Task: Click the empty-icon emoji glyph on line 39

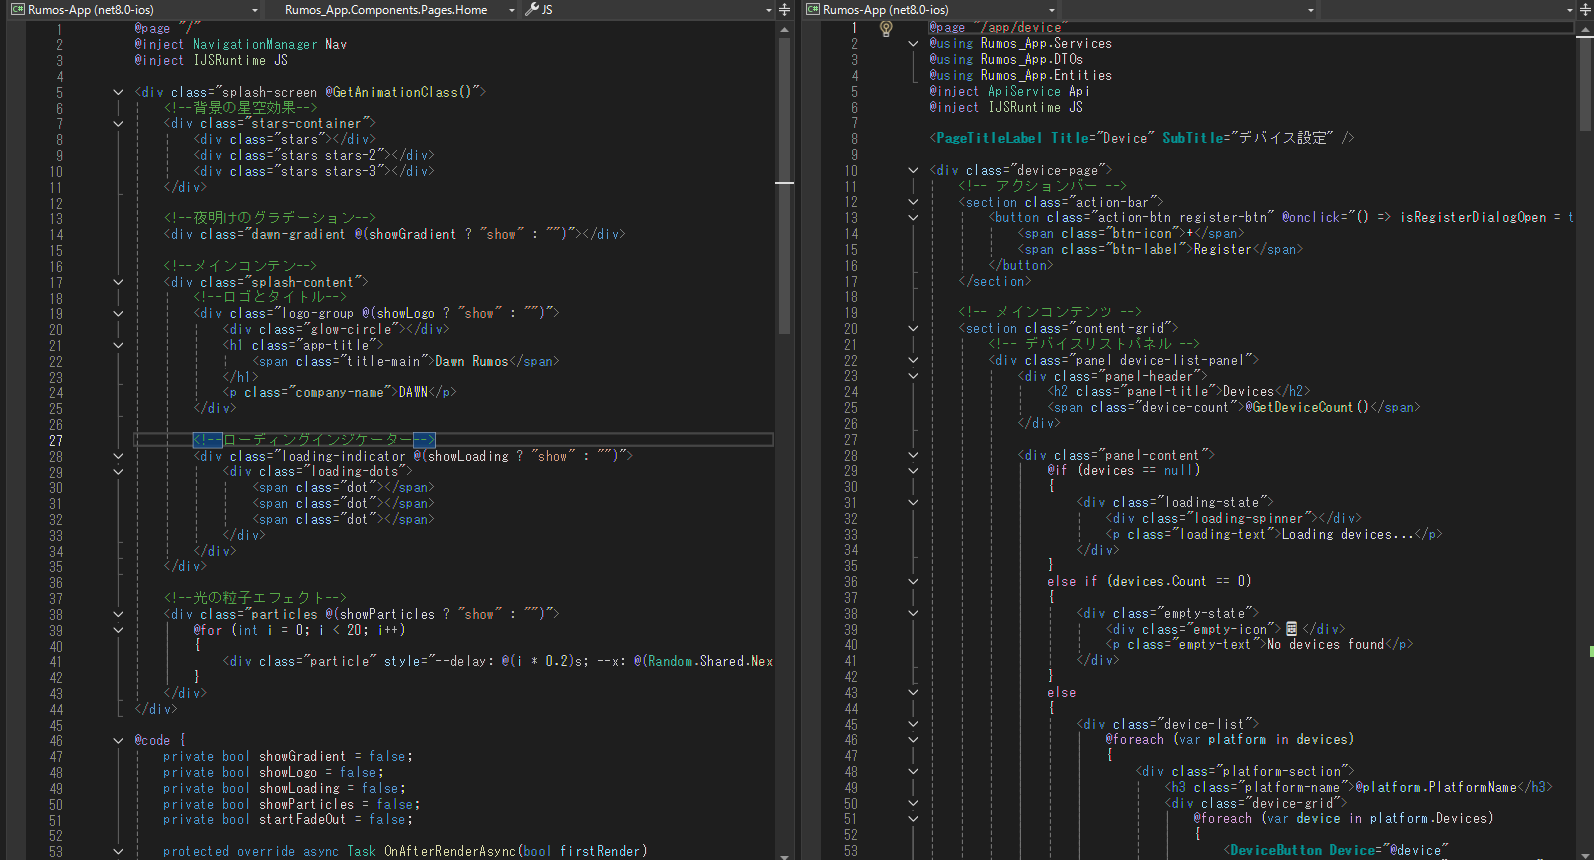Action: pyautogui.click(x=1291, y=629)
